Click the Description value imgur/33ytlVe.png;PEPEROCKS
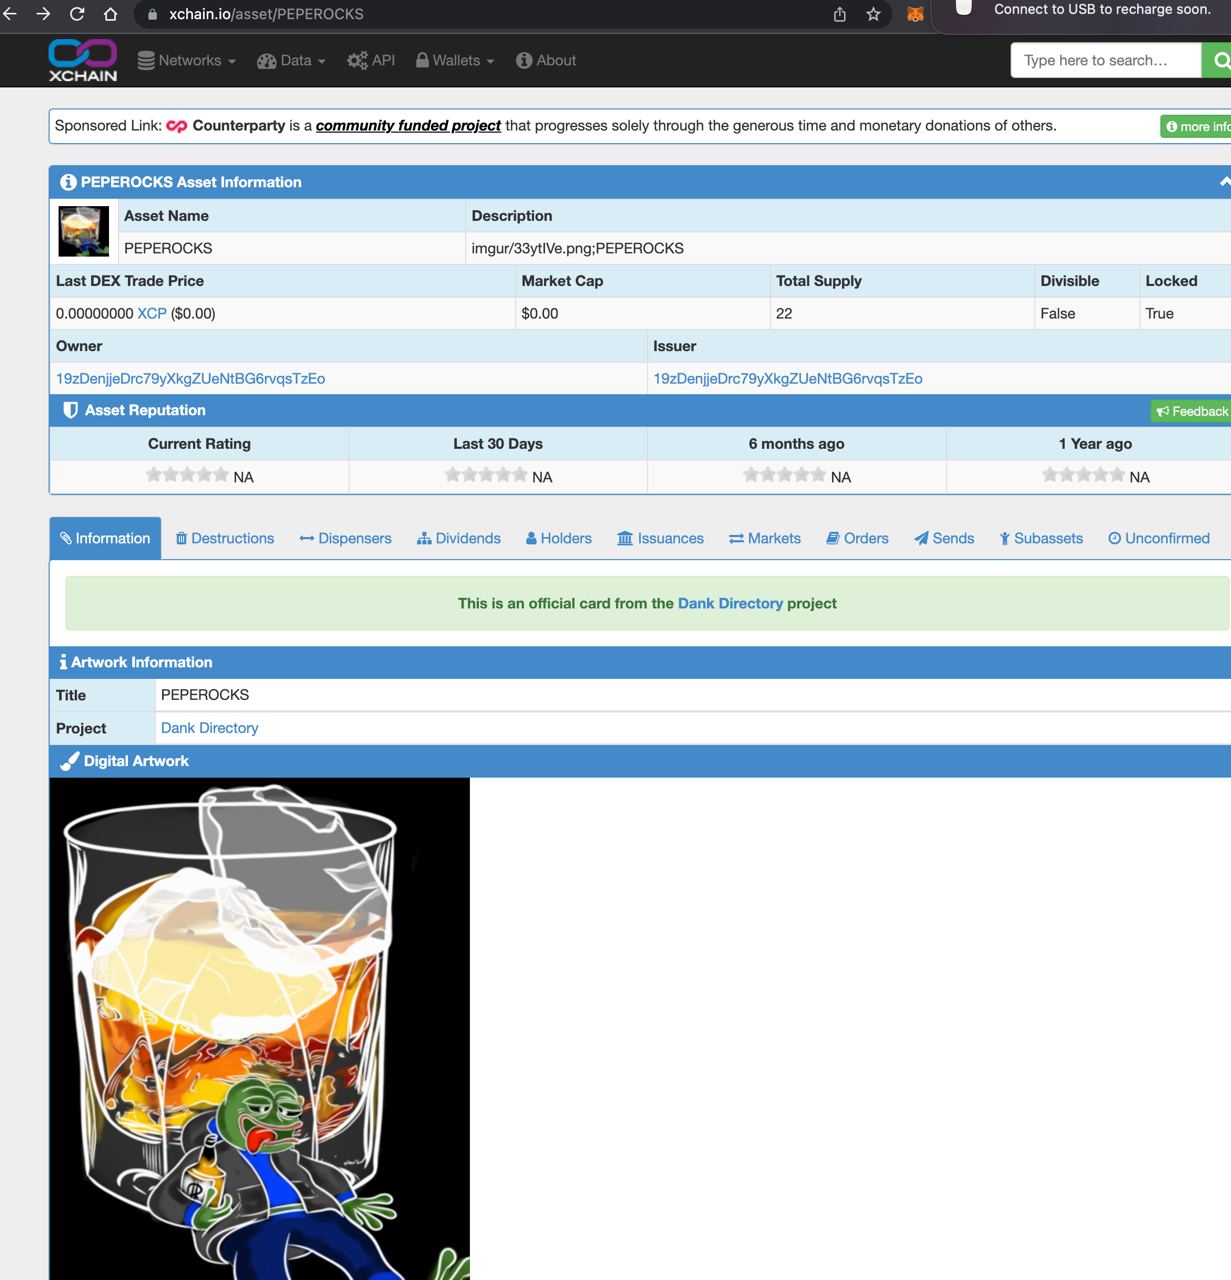The width and height of the screenshot is (1231, 1280). 578,248
